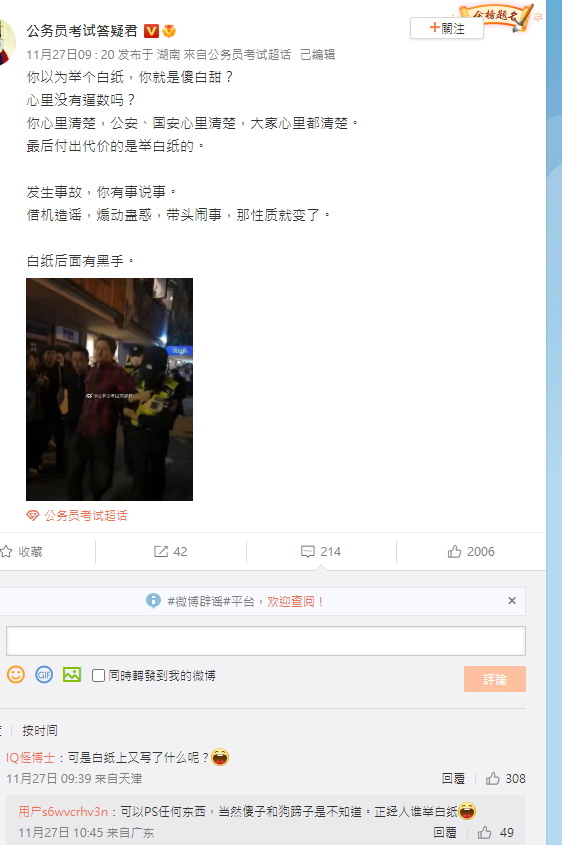Switch comments sorting to 按时间 tab
Image resolution: width=562 pixels, height=845 pixels.
(x=40, y=731)
